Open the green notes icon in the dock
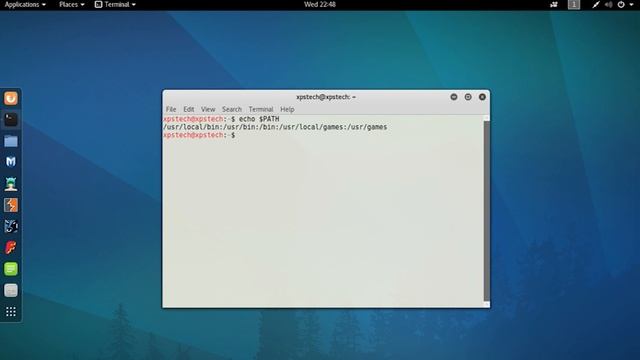The image size is (640, 360). click(11, 269)
